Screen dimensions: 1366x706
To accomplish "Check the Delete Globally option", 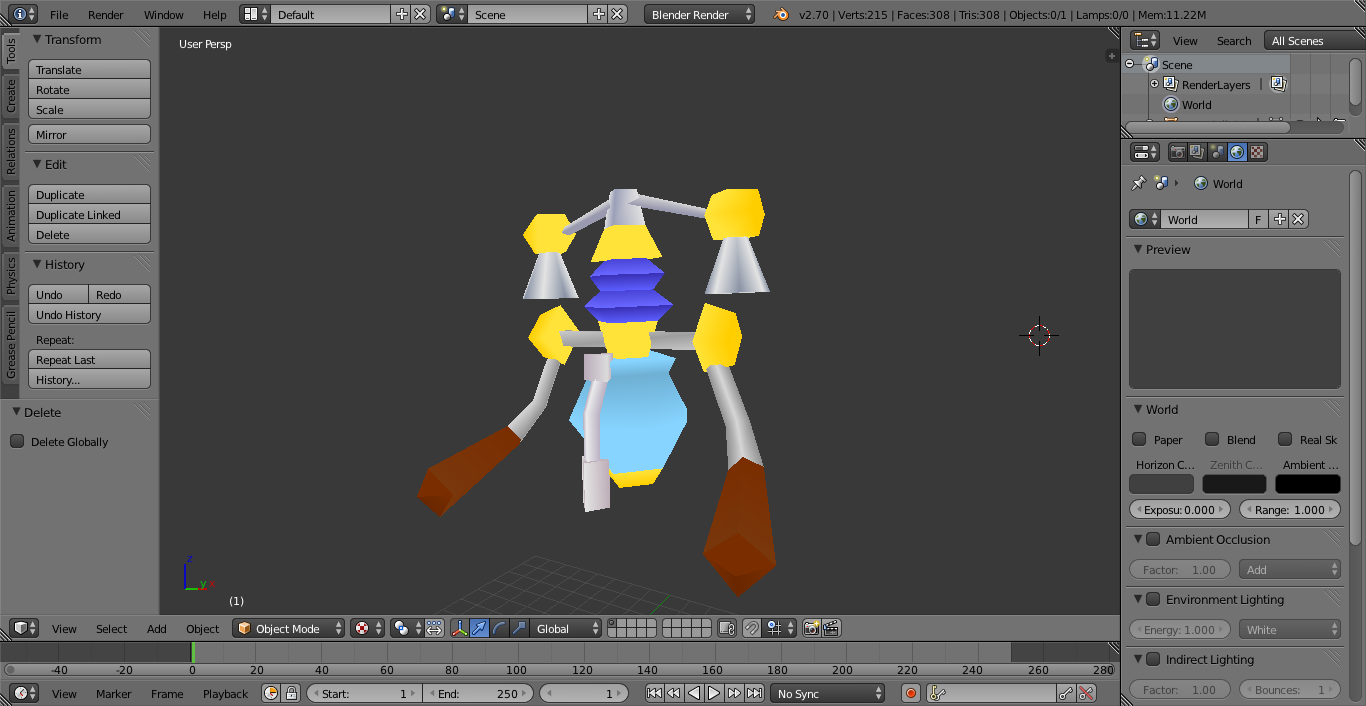I will click(x=17, y=442).
